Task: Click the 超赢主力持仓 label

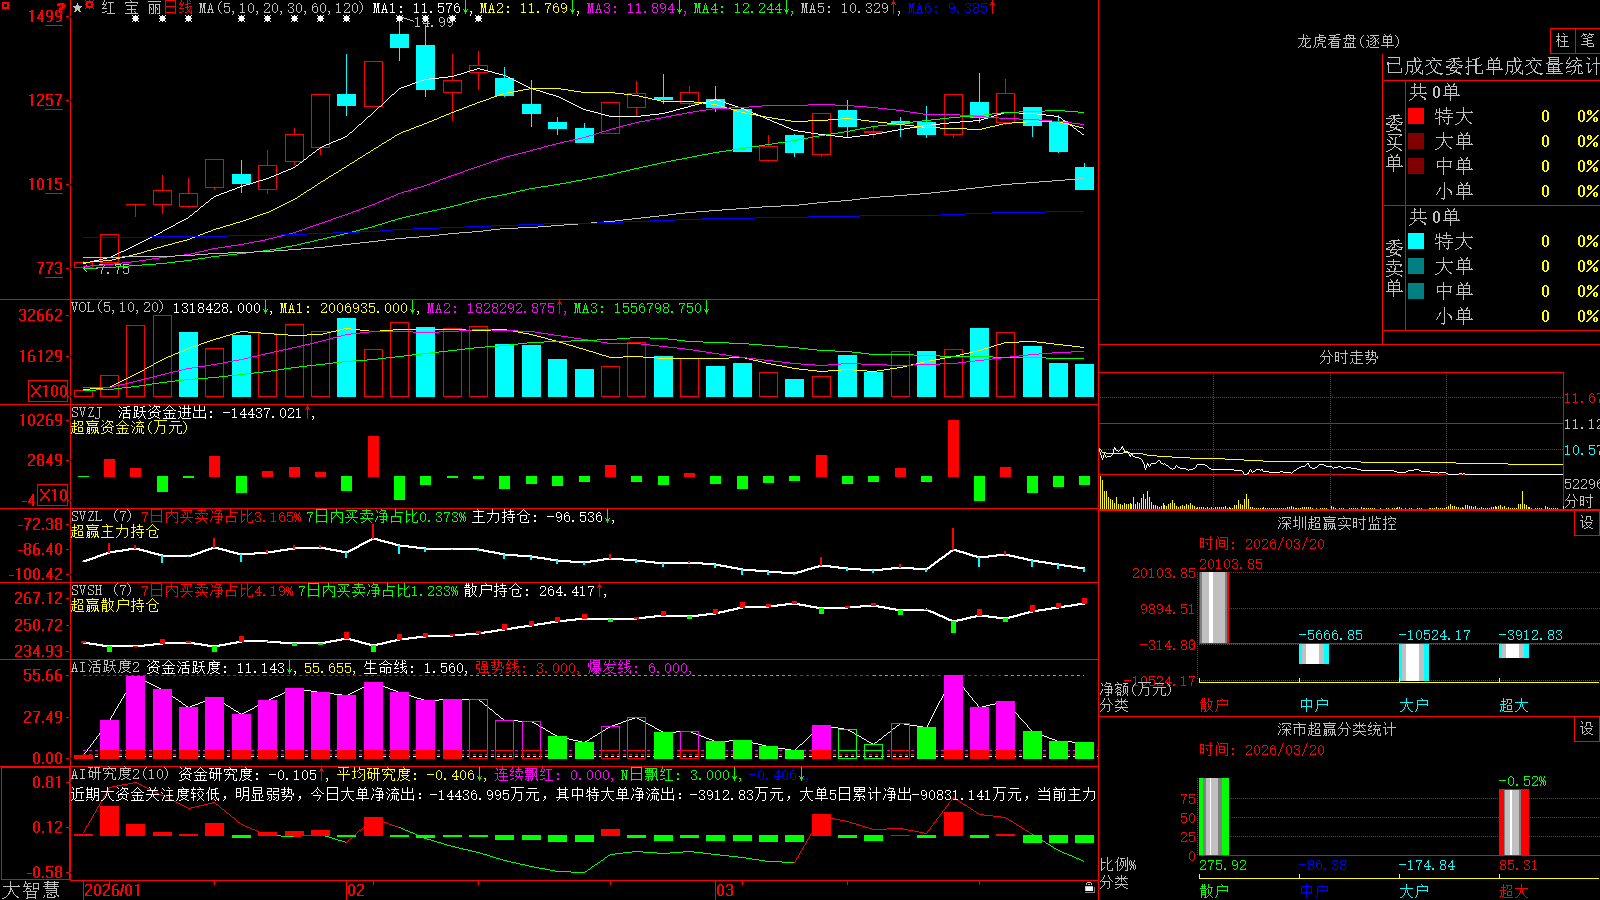Action: [x=115, y=531]
